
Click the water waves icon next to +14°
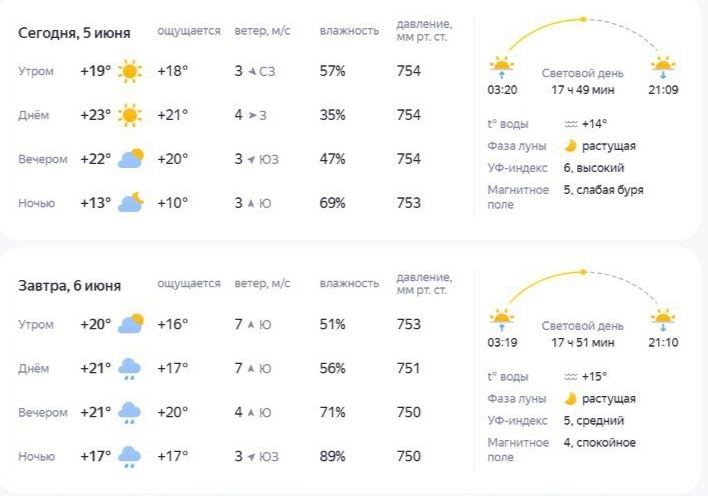[x=571, y=124]
